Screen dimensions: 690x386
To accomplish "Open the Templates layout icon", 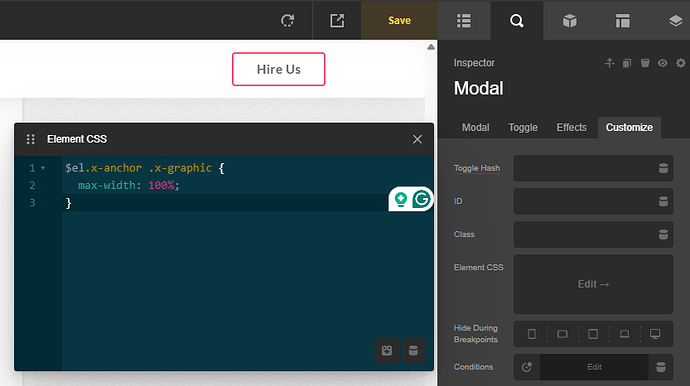I will (623, 21).
